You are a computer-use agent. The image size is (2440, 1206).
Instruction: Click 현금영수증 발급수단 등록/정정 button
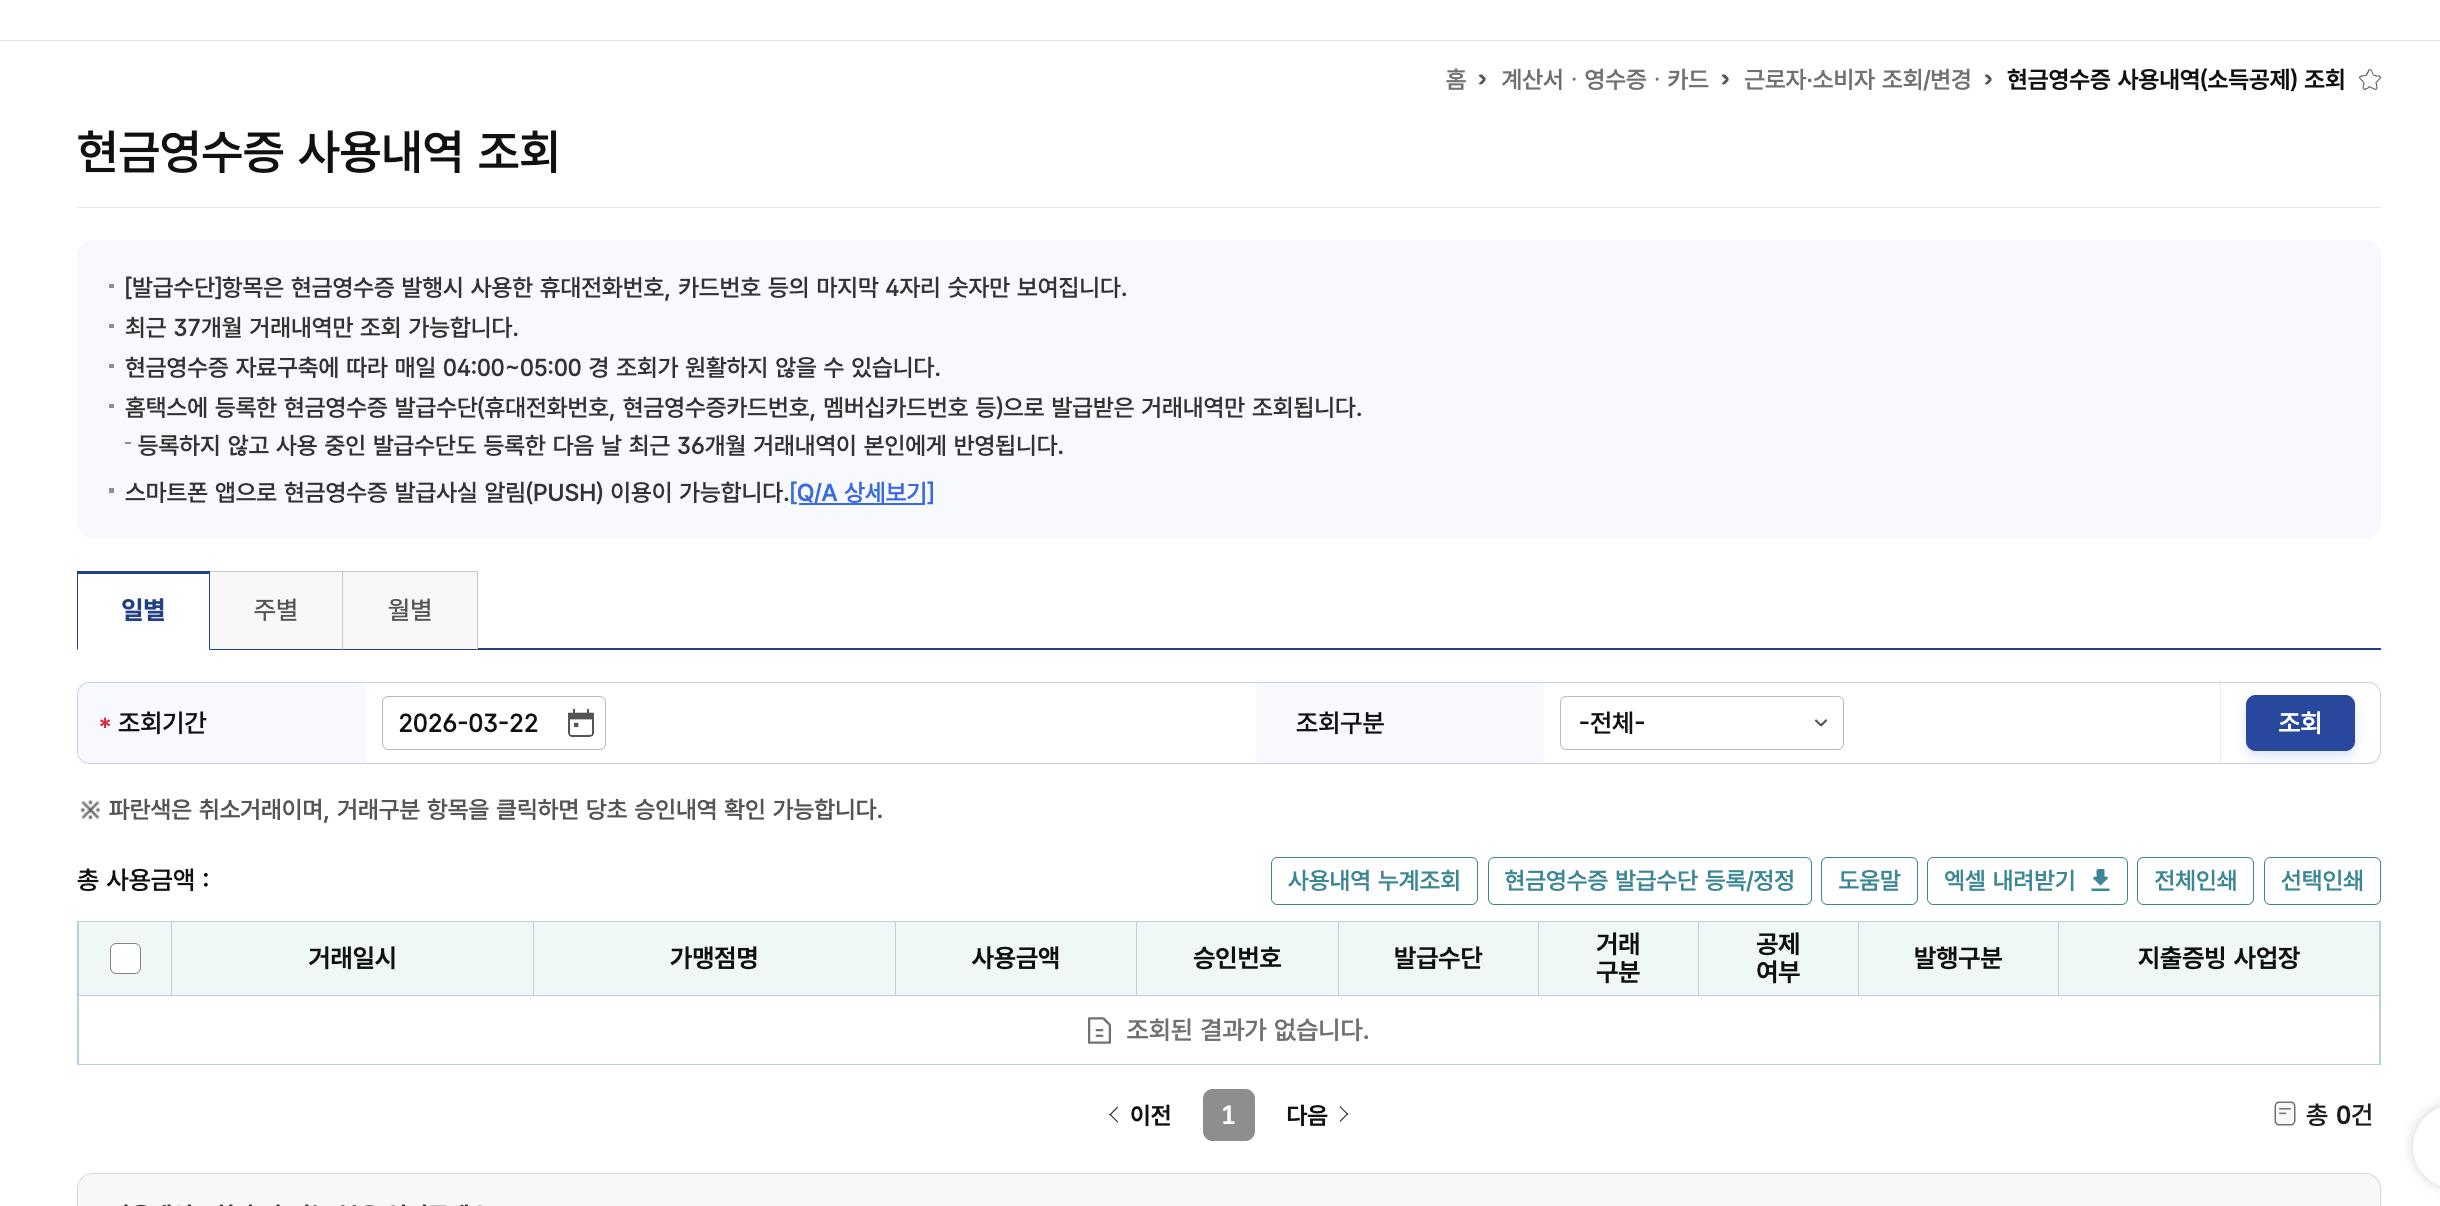1648,881
